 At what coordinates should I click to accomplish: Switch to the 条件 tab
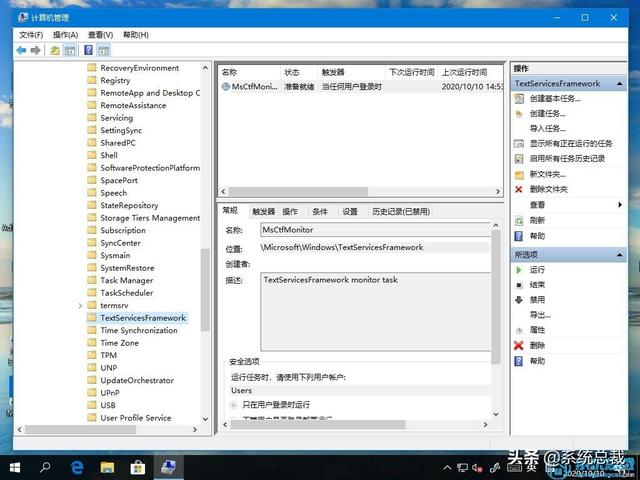pyautogui.click(x=320, y=211)
